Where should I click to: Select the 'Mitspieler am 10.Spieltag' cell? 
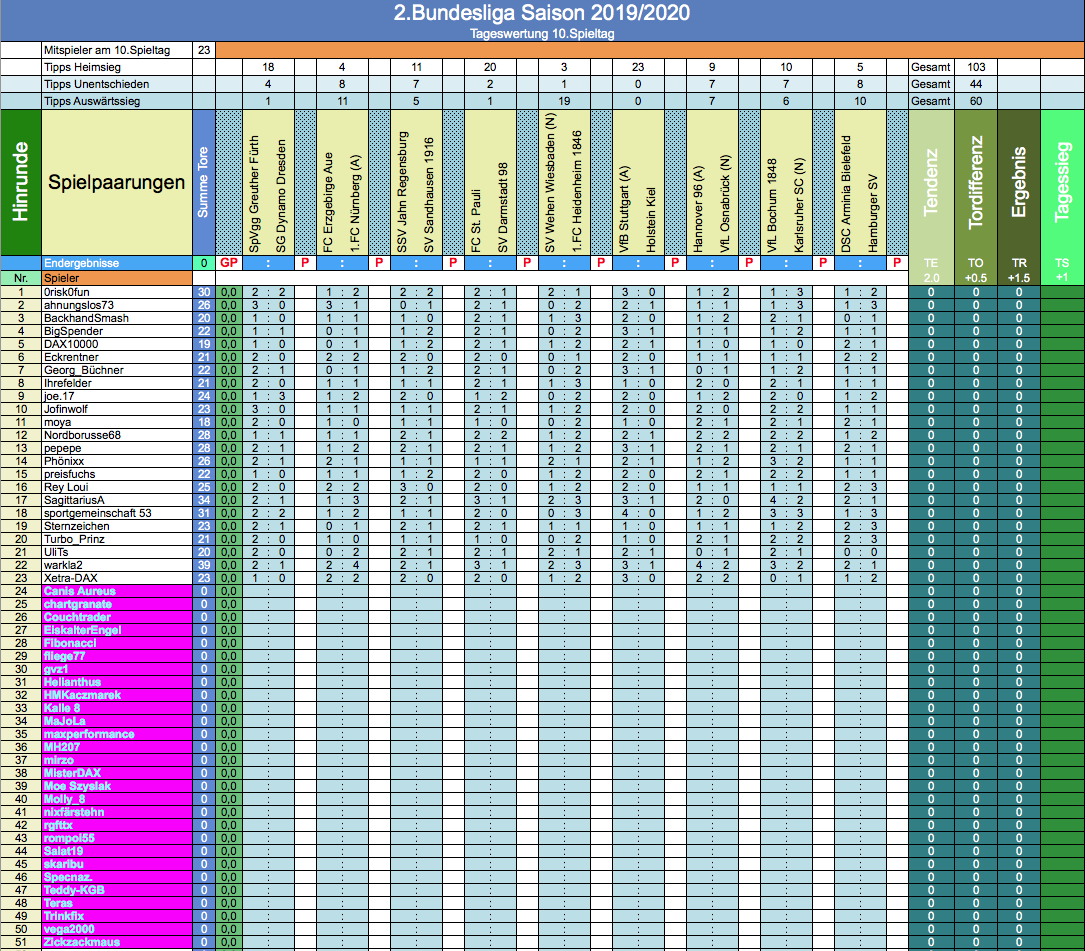[x=117, y=50]
